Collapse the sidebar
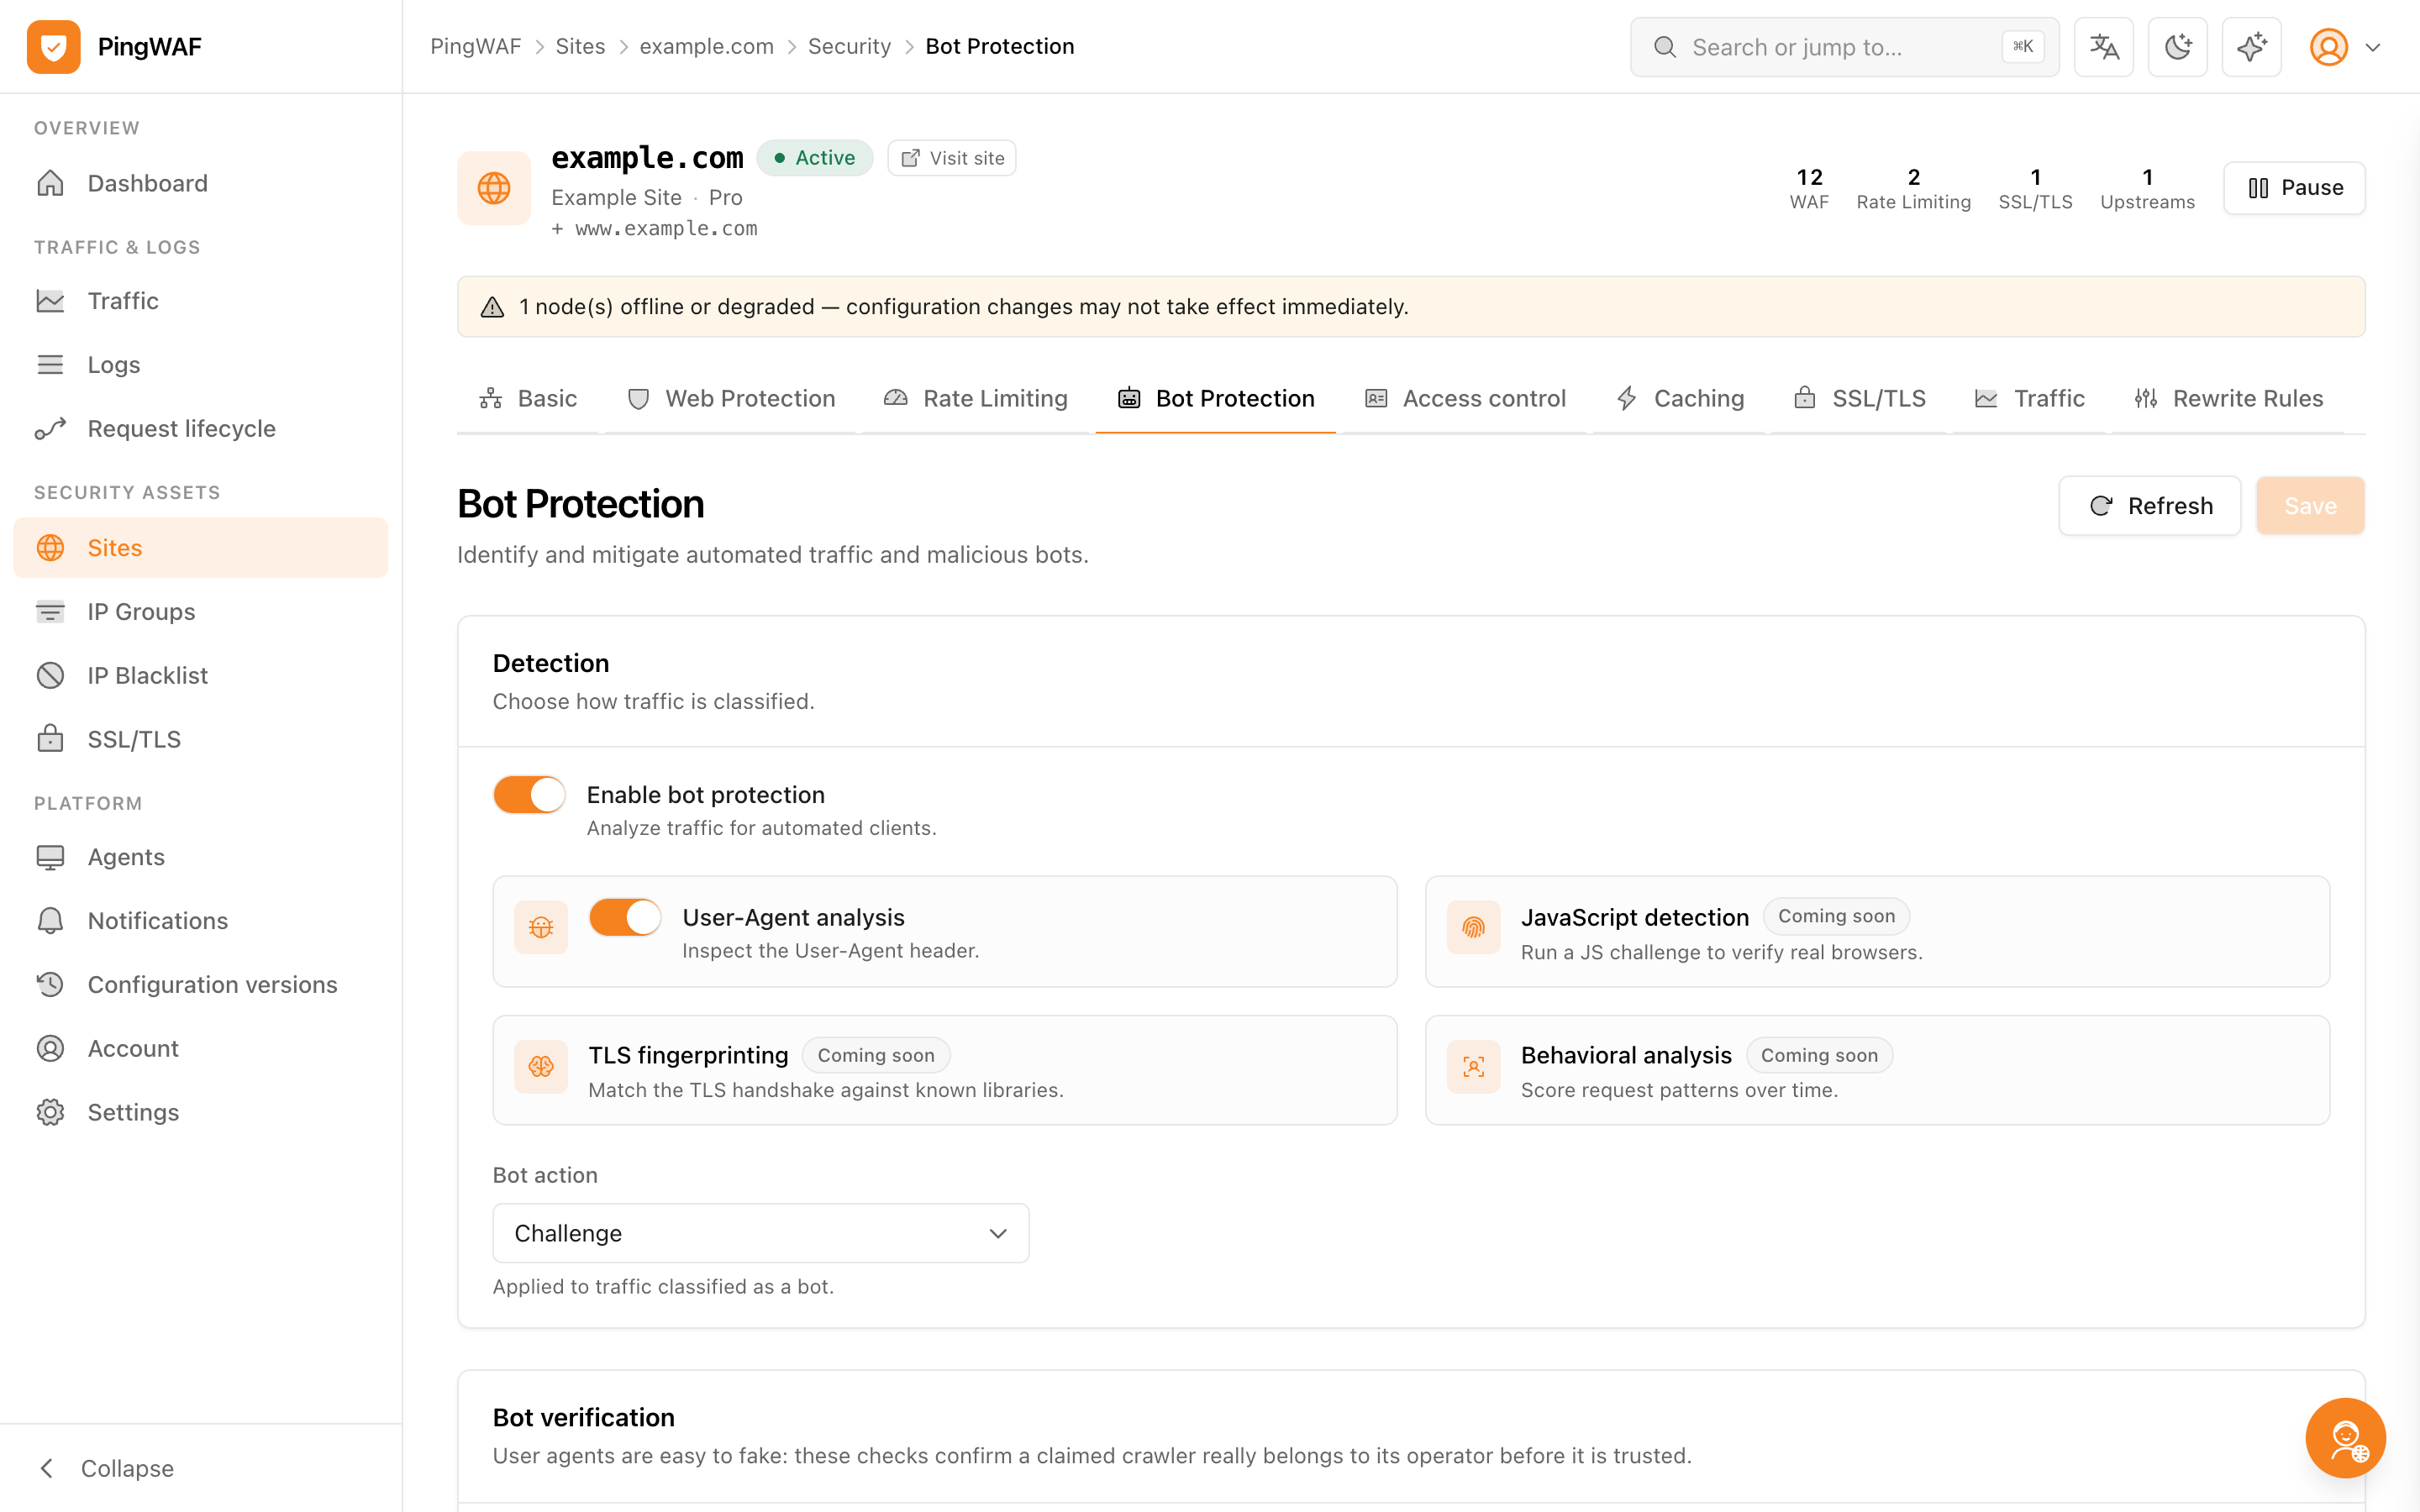Image resolution: width=2420 pixels, height=1512 pixels. coord(106,1468)
